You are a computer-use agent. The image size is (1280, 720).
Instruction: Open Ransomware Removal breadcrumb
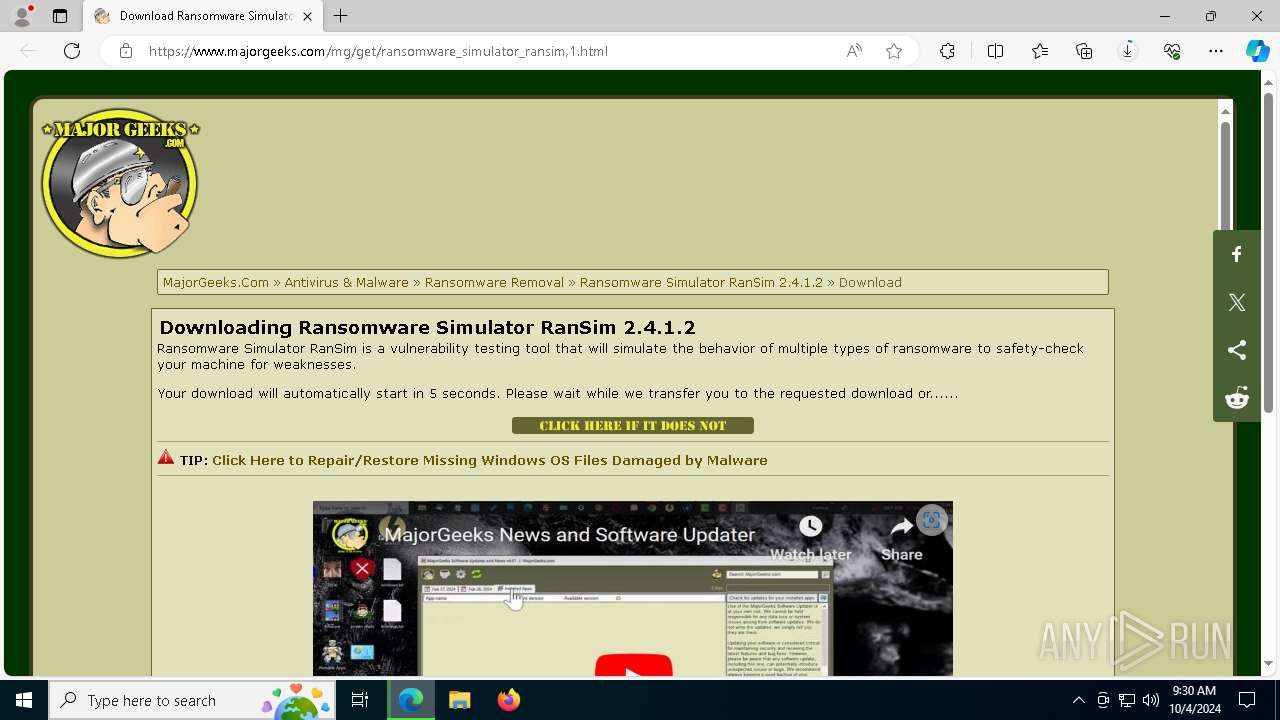494,282
